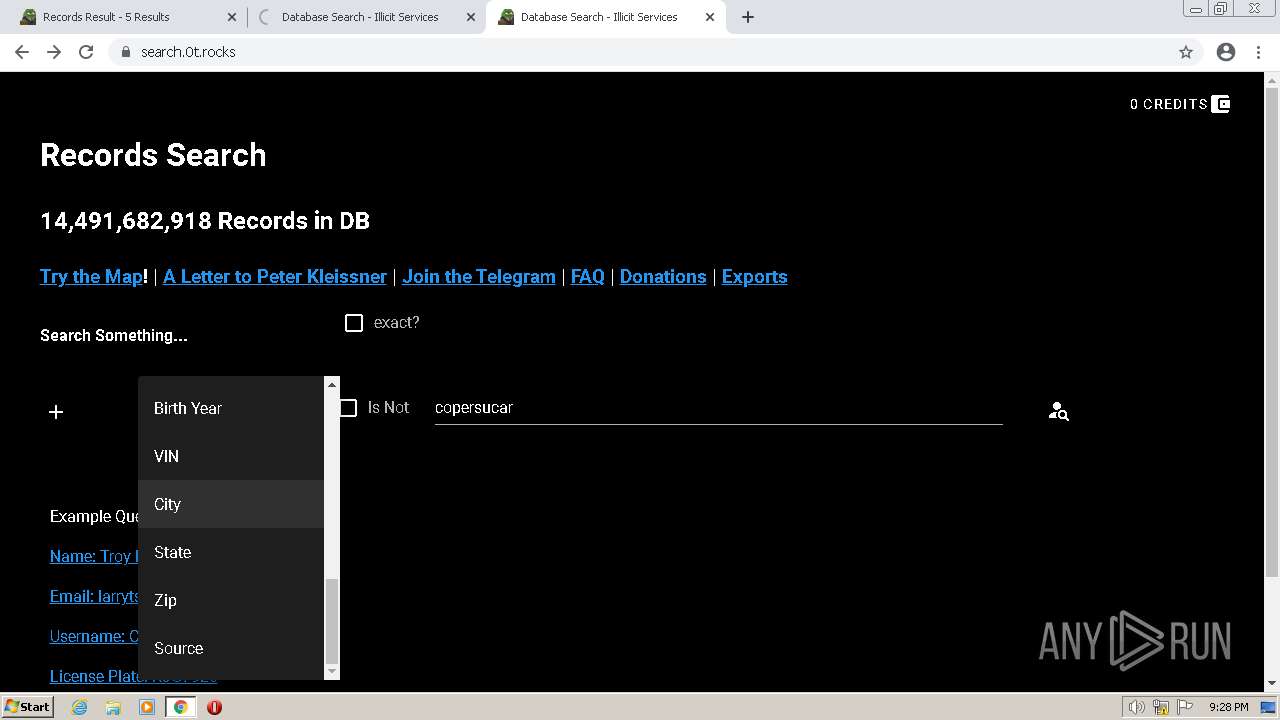The height and width of the screenshot is (720, 1280).
Task: Go forward with the browser forward arrow
Action: click(54, 52)
